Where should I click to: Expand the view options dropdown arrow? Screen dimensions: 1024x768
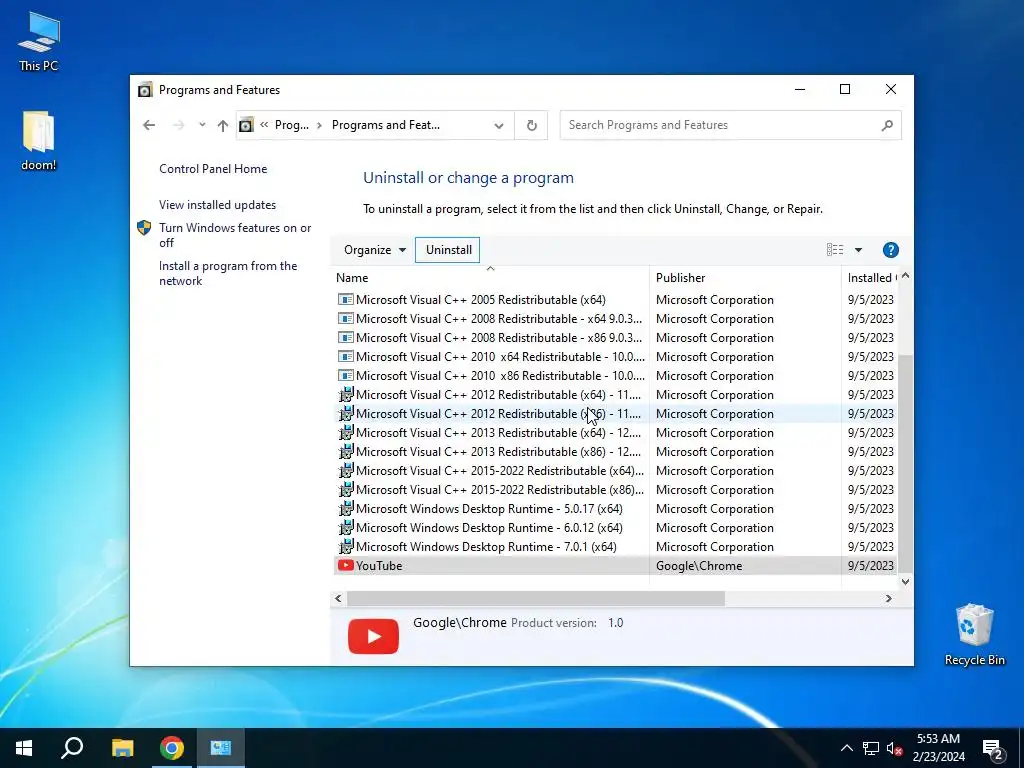point(858,249)
